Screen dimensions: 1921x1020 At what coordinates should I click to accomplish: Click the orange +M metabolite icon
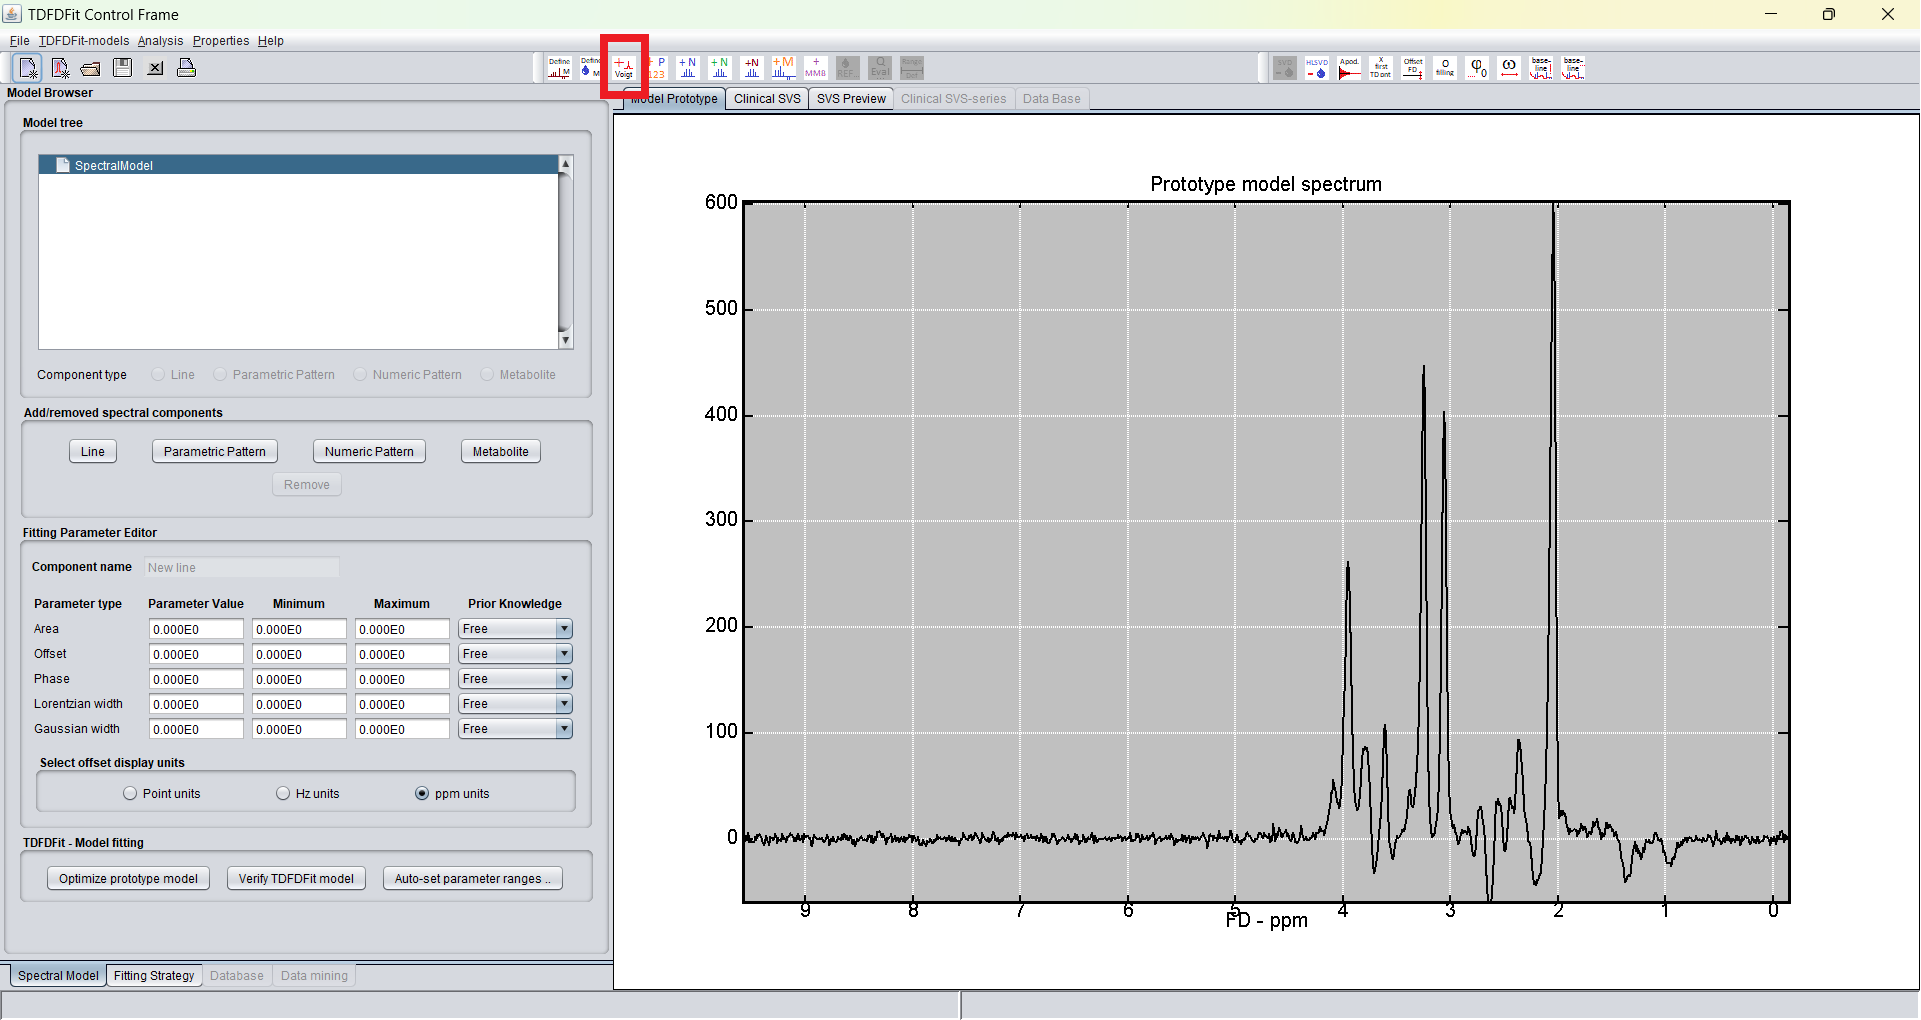[x=784, y=68]
